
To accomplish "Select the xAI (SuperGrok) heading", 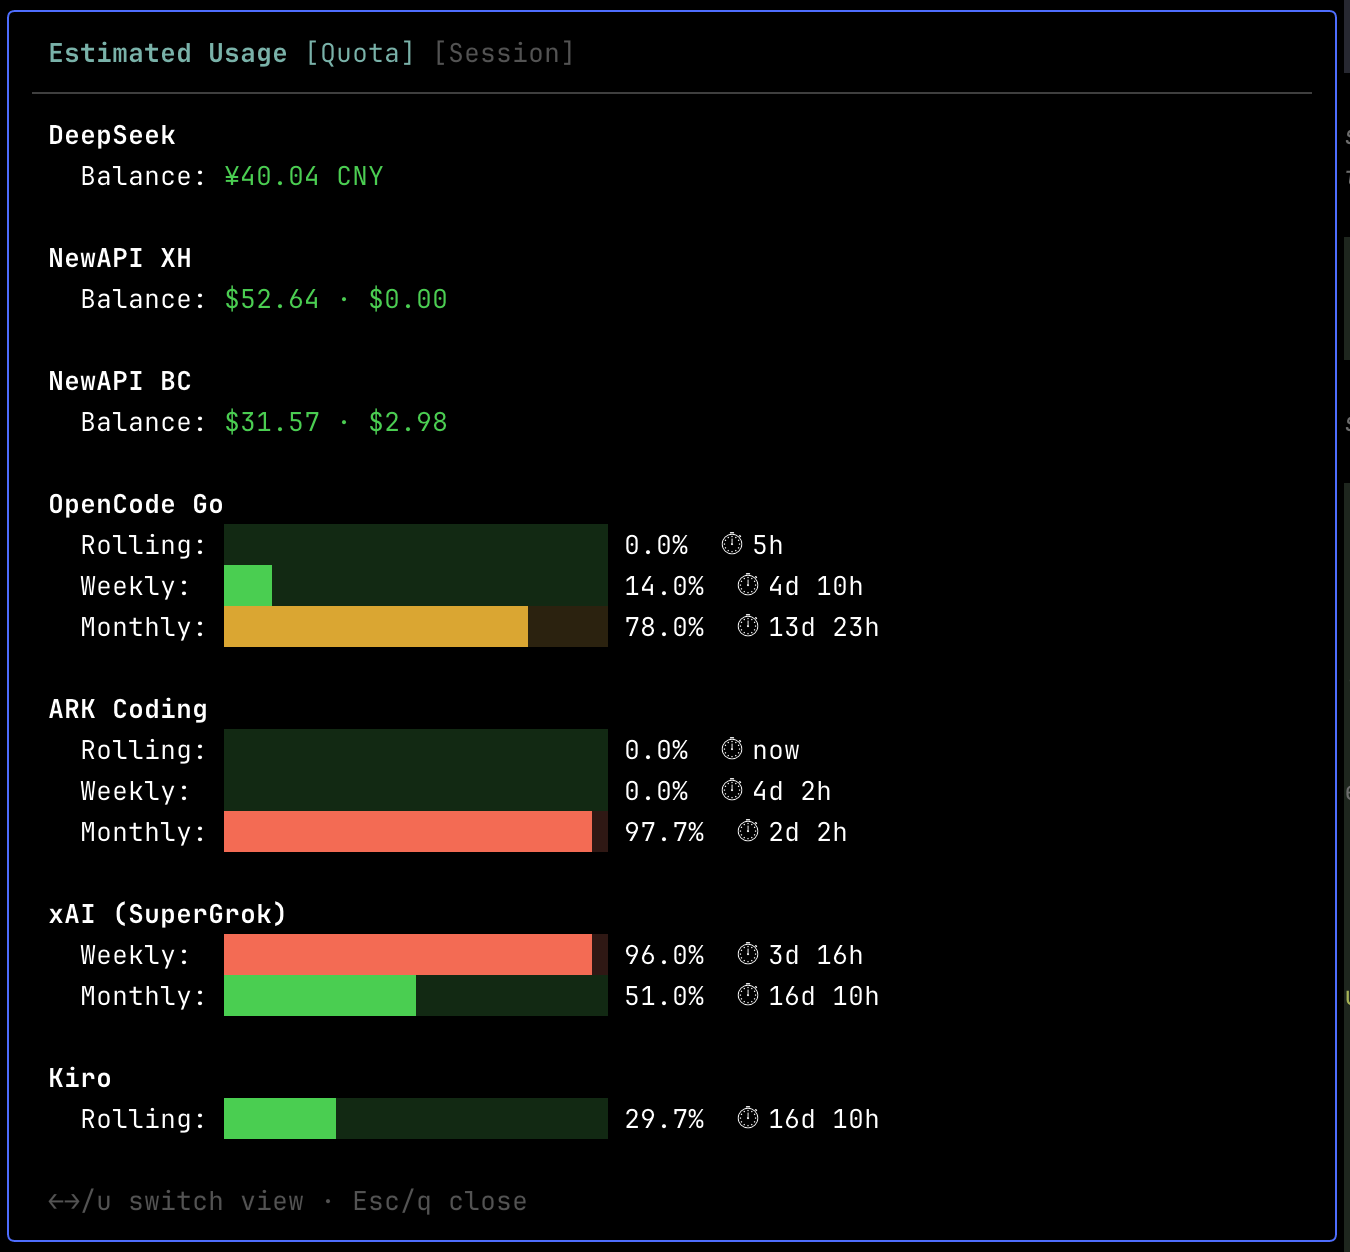I will (x=168, y=914).
